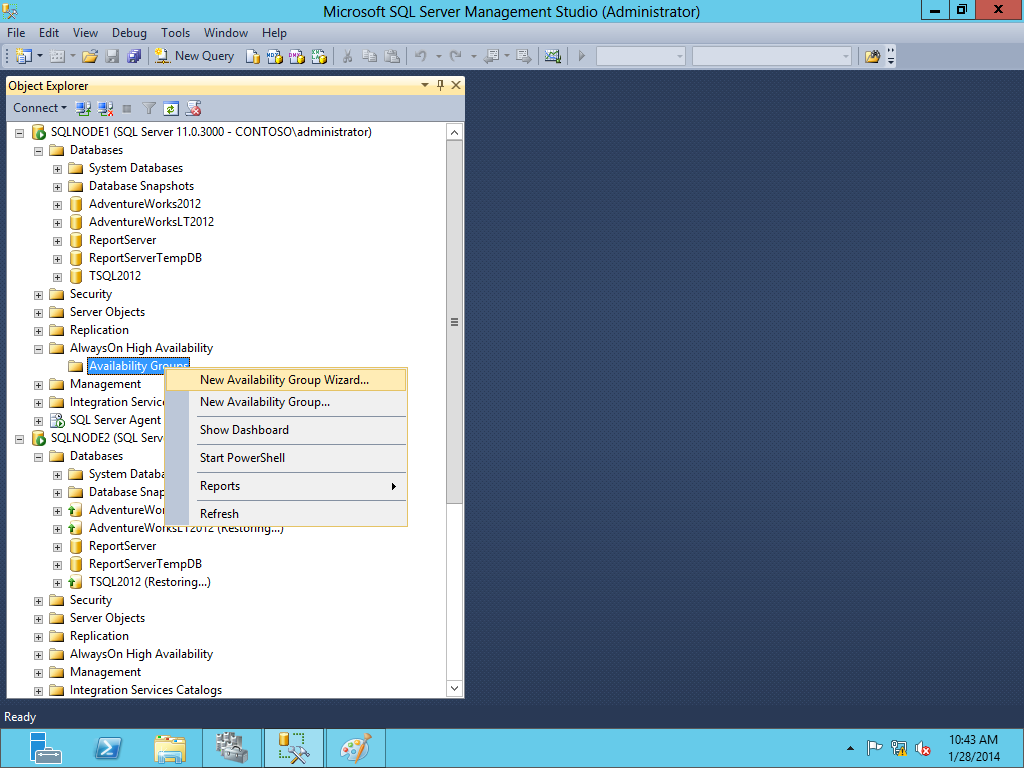Collapse SQLNODE1 Databases folder
Viewport: 1024px width, 768px height.
click(39, 151)
